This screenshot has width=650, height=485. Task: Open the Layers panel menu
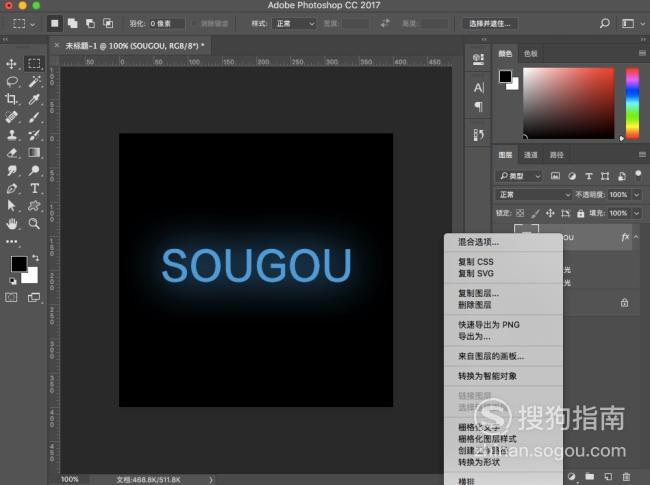point(642,155)
